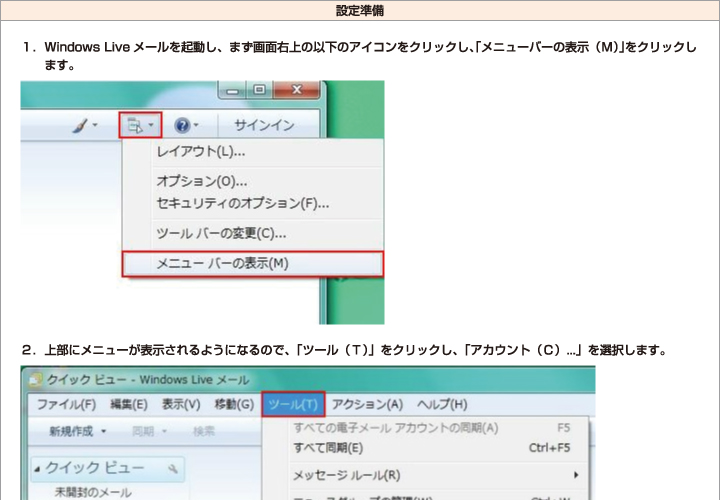Click the 同期 toolbar button
The image size is (720, 500).
(x=143, y=431)
